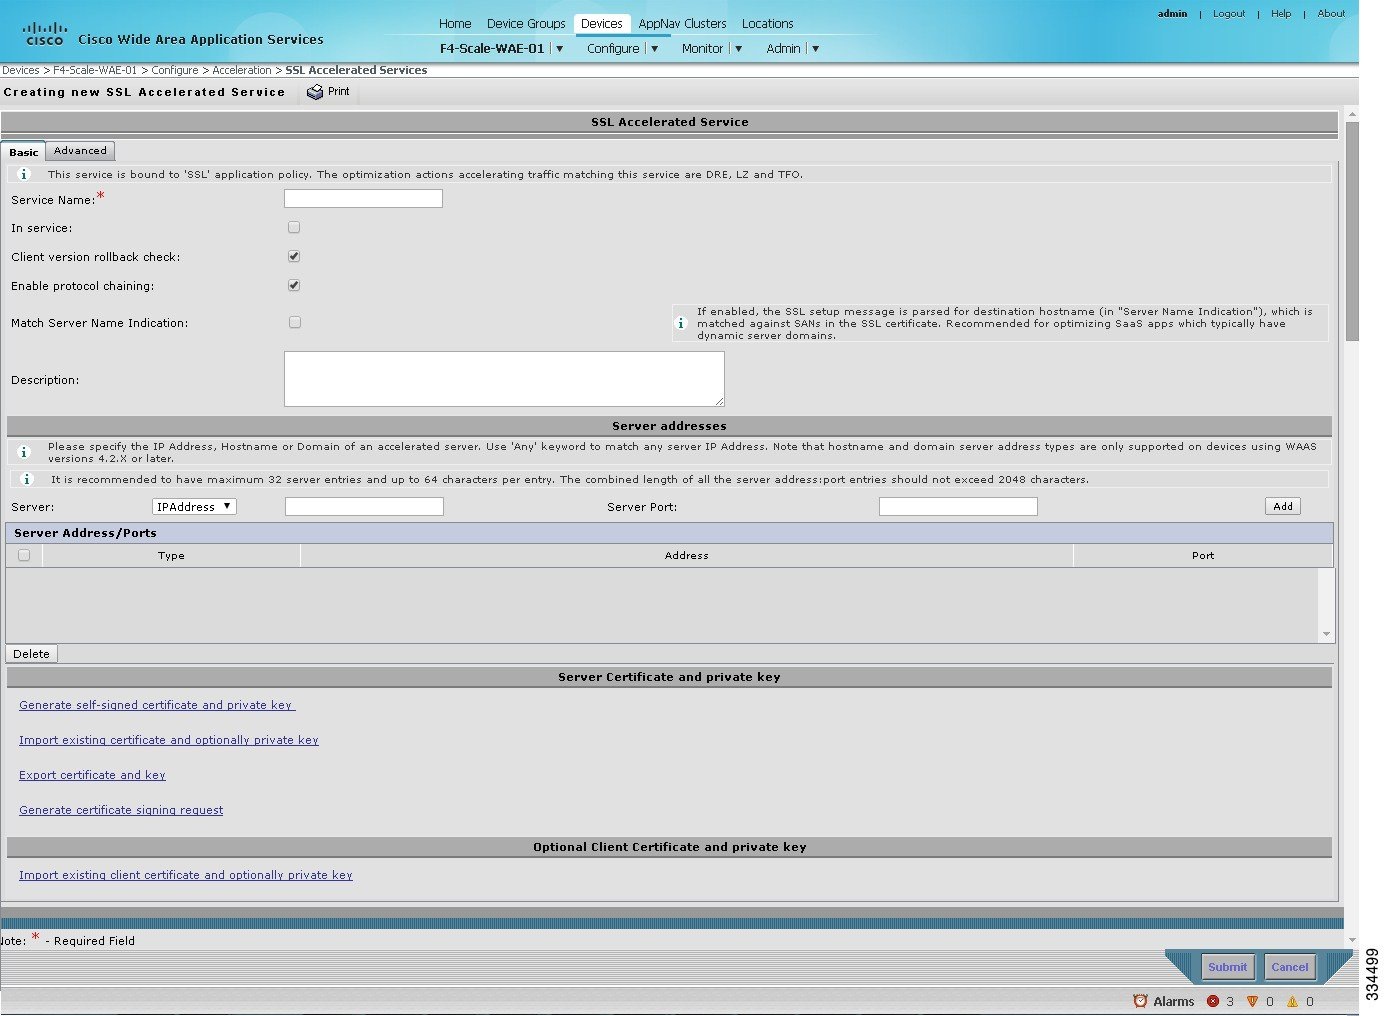Image resolution: width=1386 pixels, height=1016 pixels.
Task: Open the Server type IPAddress dropdown
Action: click(x=194, y=506)
